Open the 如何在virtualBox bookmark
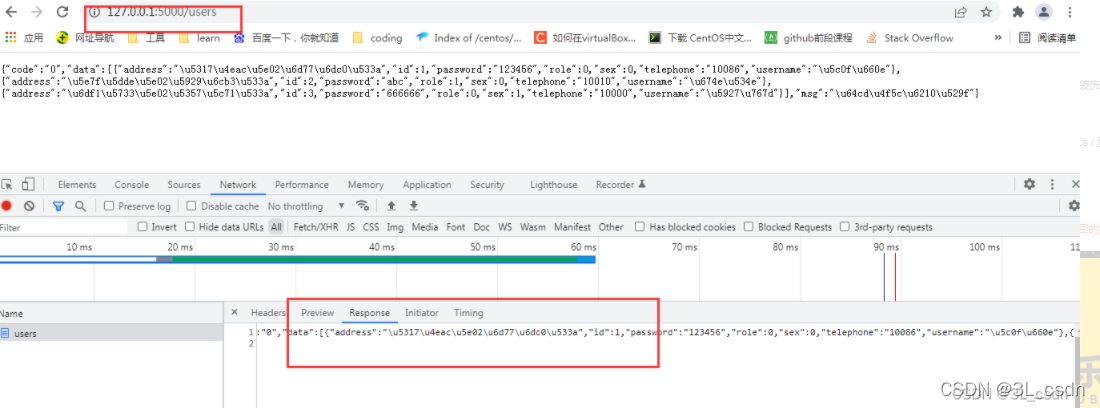The height and width of the screenshot is (408, 1100). coord(585,38)
